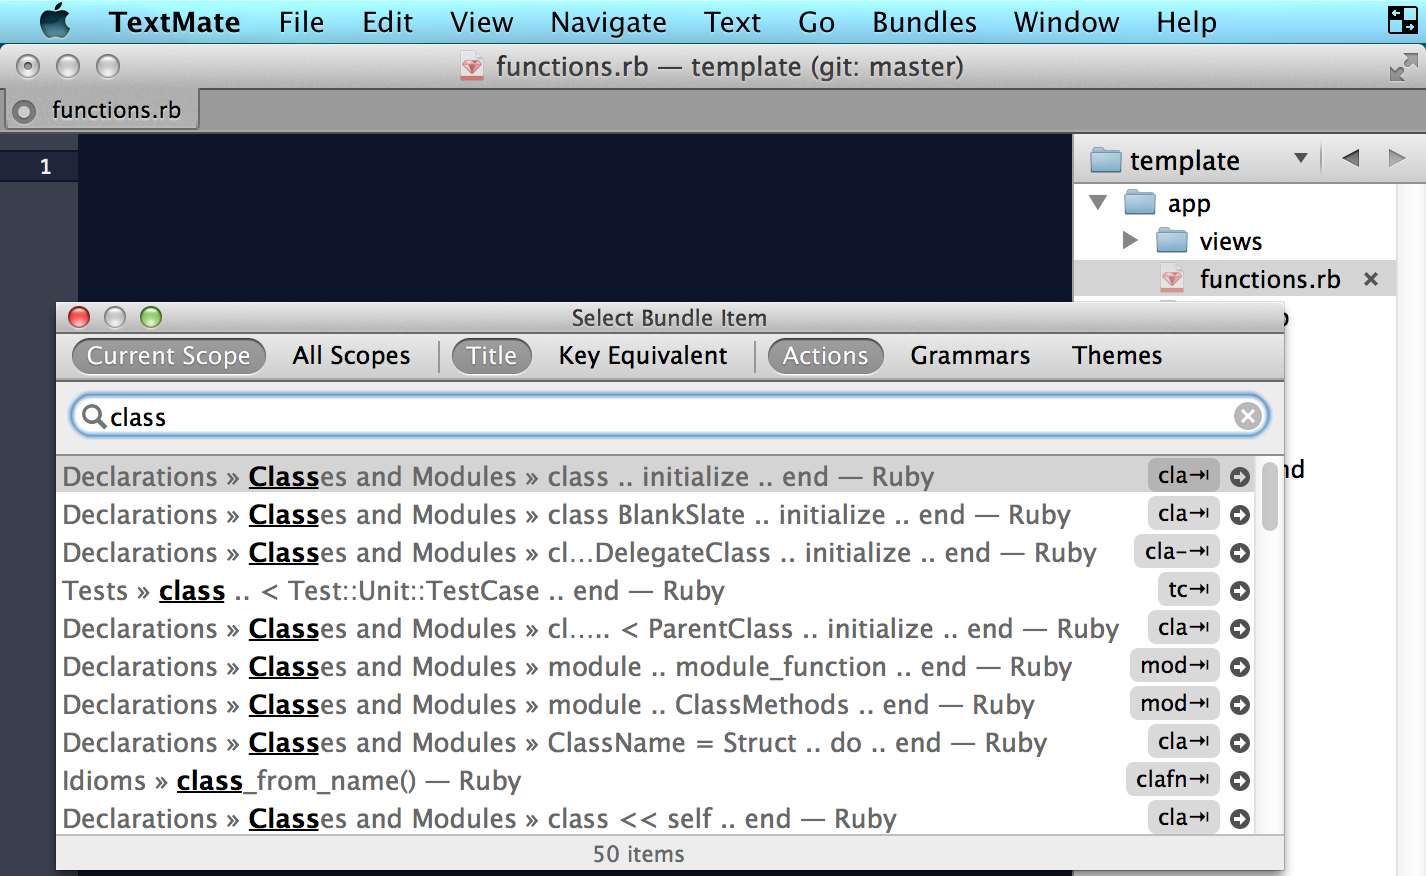1426x876 pixels.
Task: Open arrow for Test::Unit::TestCase row
Action: coord(1240,591)
